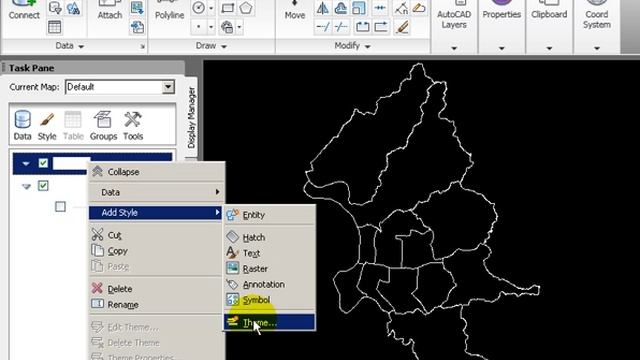Toggle checkbox of the second layer row
Viewport: 640px width, 360px height.
tap(43, 186)
